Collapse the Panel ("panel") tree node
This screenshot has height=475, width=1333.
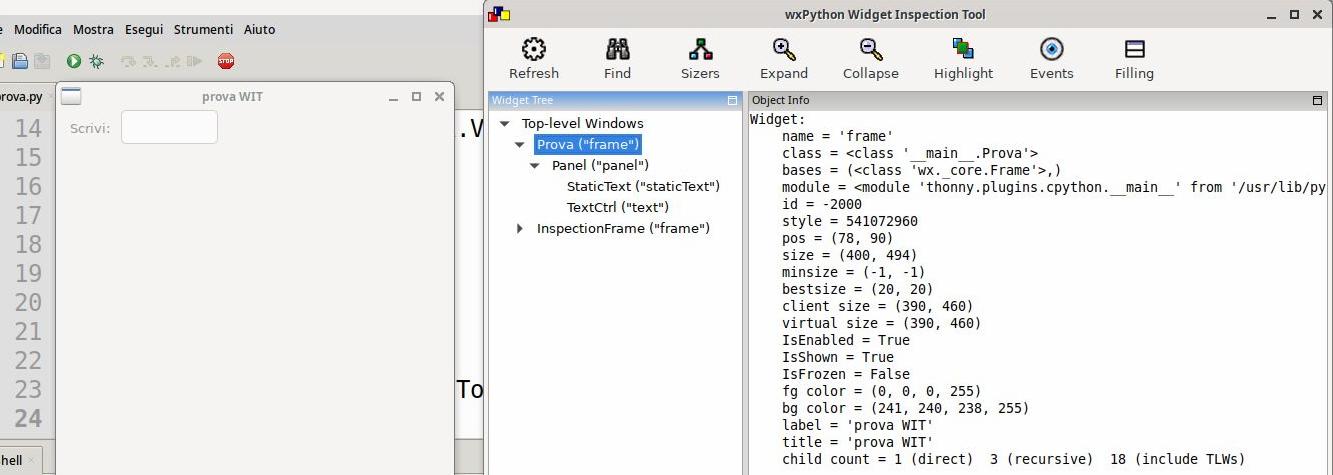coord(535,166)
